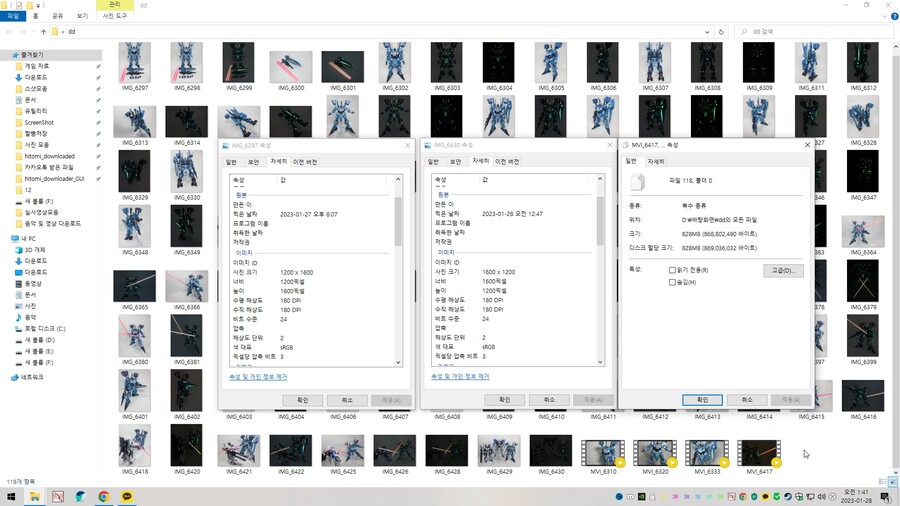This screenshot has width=900, height=506.
Task: Open 고급(D)... advanced attributes
Action: (x=783, y=271)
